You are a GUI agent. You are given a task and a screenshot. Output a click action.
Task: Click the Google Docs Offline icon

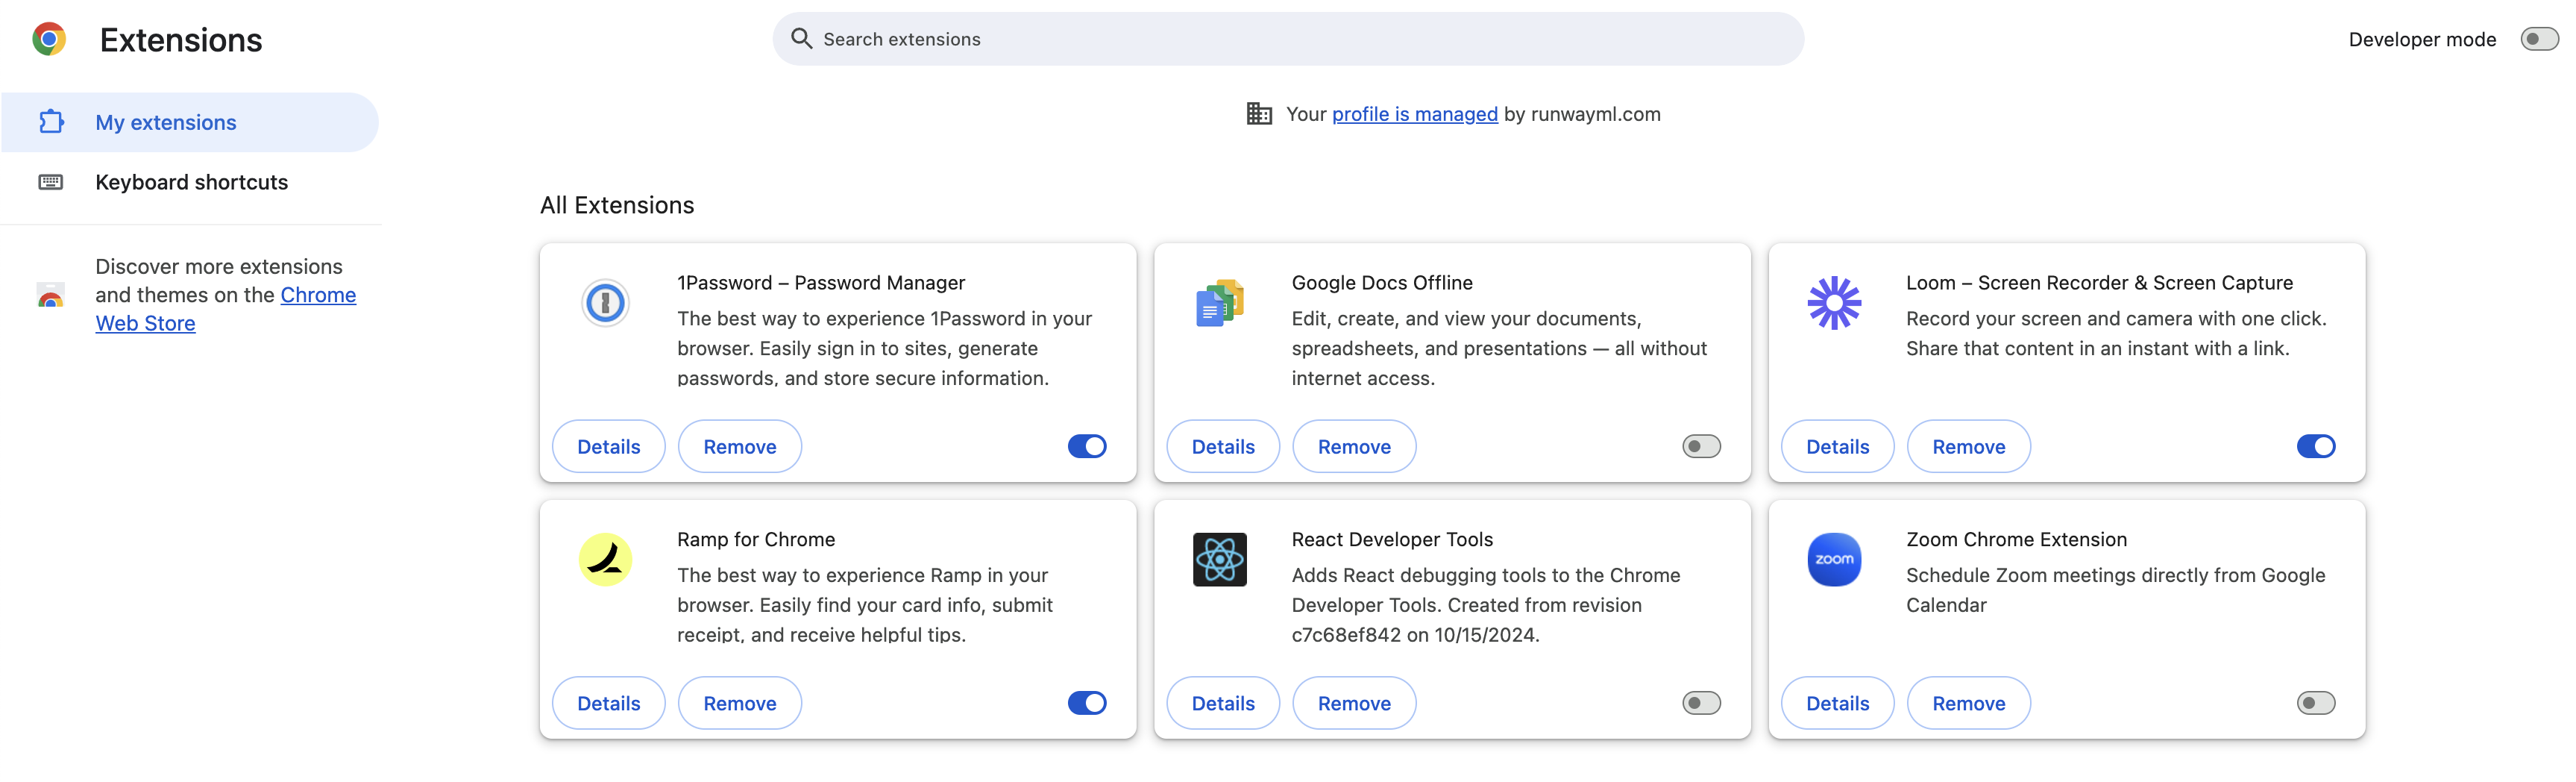click(1219, 302)
